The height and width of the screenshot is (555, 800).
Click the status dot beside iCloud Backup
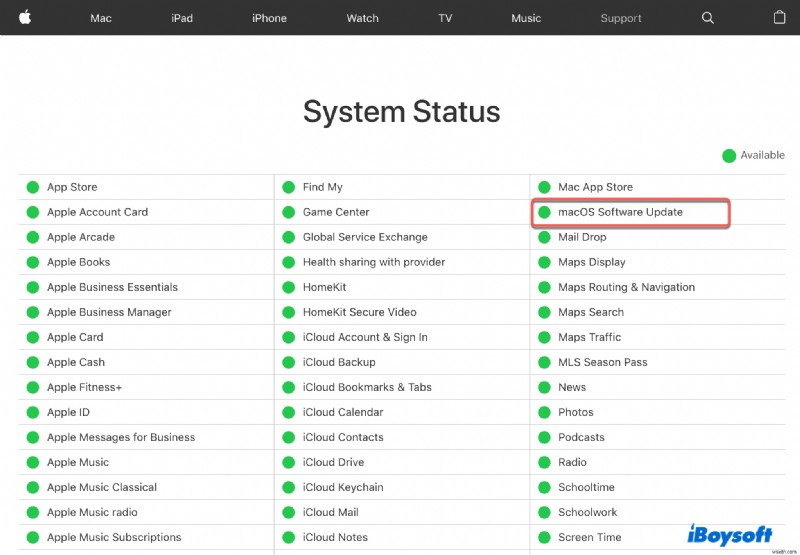(289, 362)
